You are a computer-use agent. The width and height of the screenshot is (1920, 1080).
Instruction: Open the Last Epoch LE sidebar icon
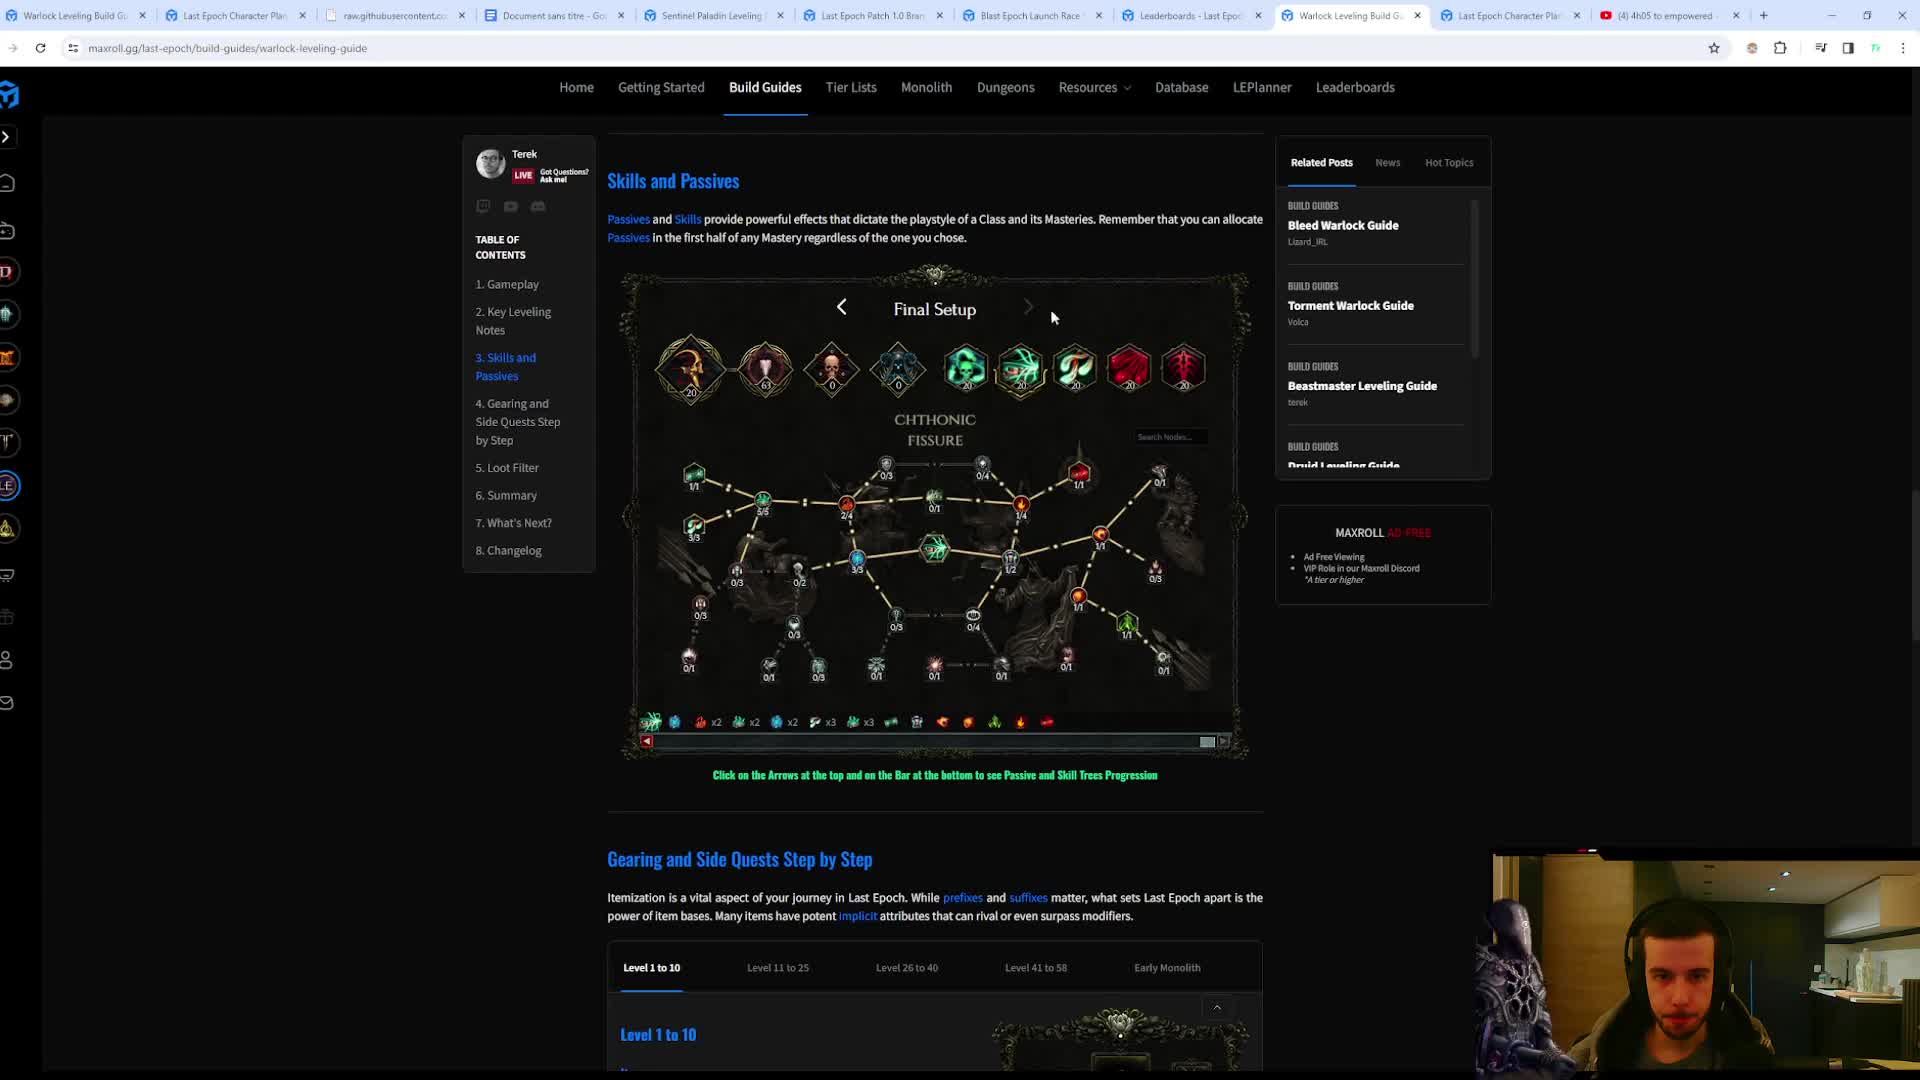[8, 486]
